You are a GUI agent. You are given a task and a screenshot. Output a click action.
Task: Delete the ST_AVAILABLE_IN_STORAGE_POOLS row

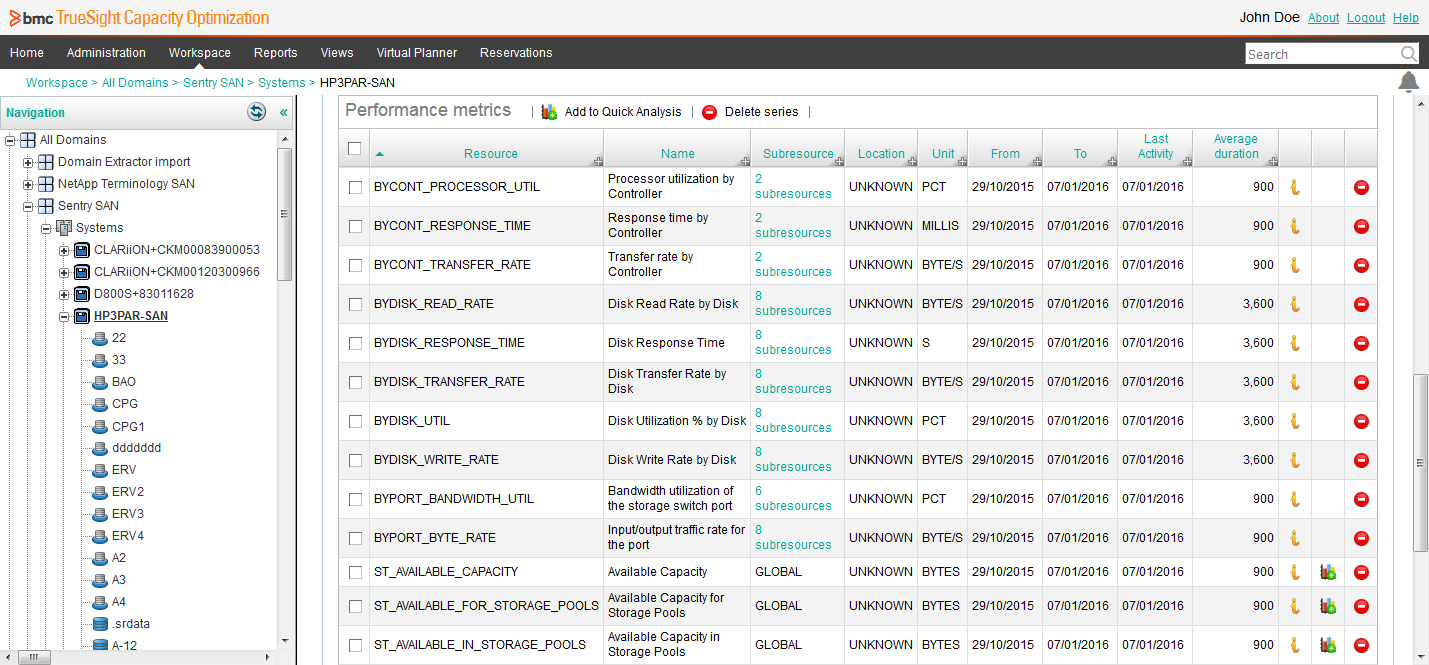coord(1361,645)
